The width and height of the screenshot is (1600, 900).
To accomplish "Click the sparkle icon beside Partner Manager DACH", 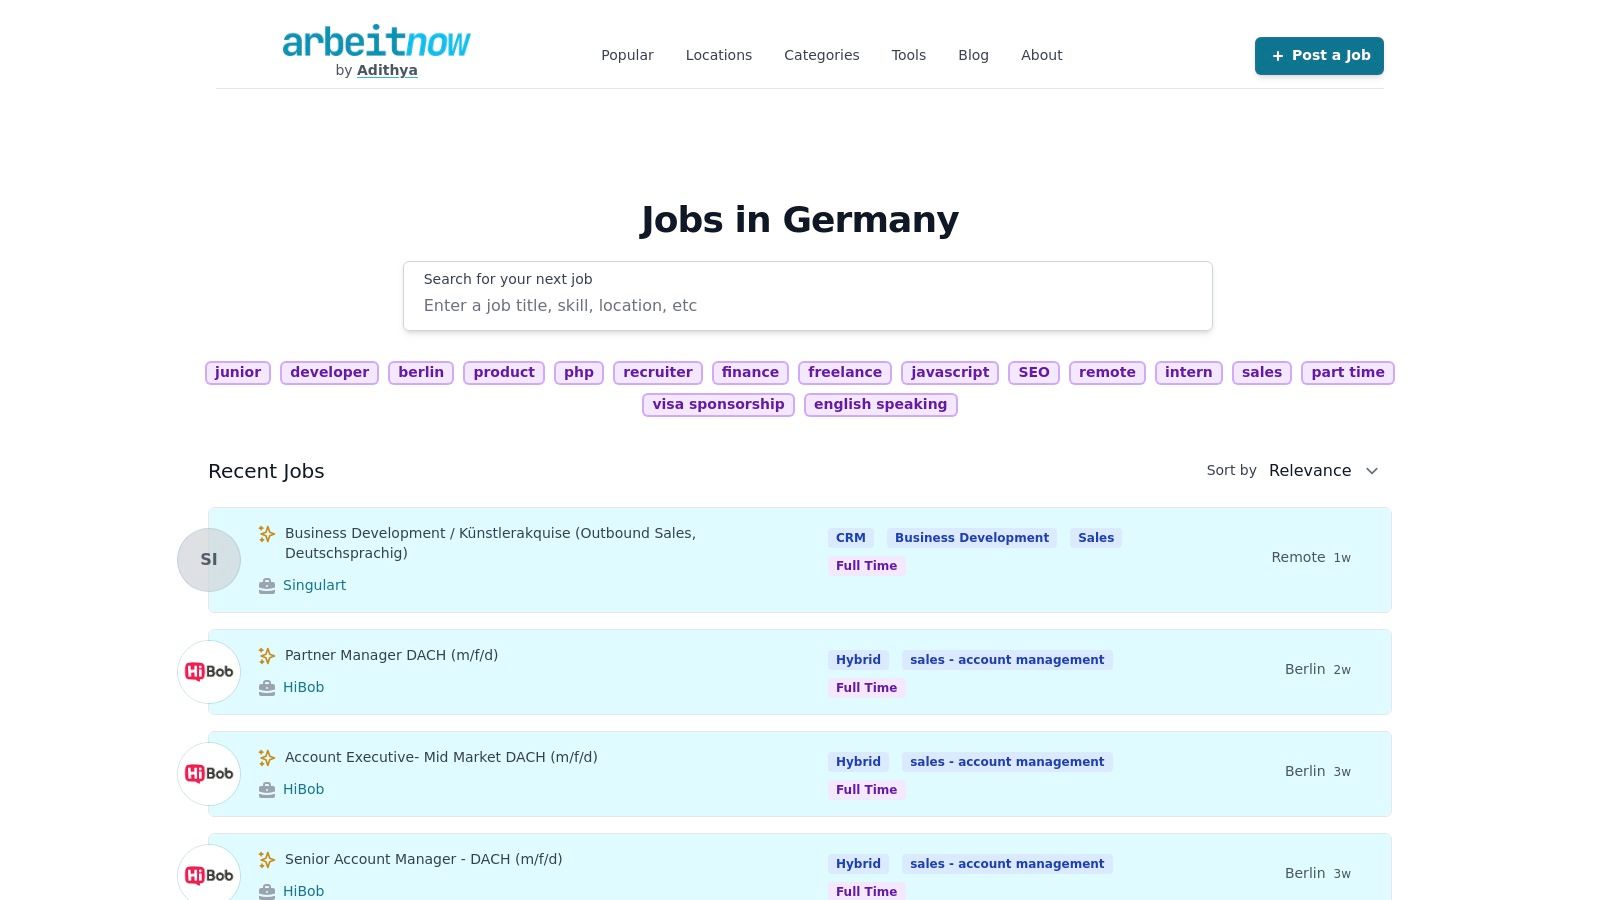I will (x=267, y=656).
